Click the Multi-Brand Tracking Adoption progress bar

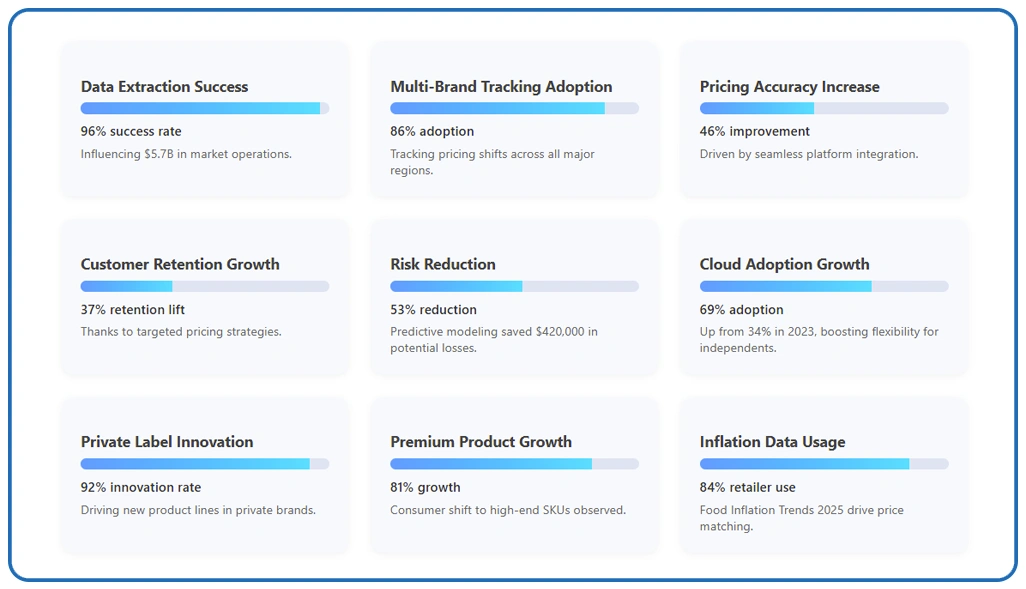click(514, 108)
